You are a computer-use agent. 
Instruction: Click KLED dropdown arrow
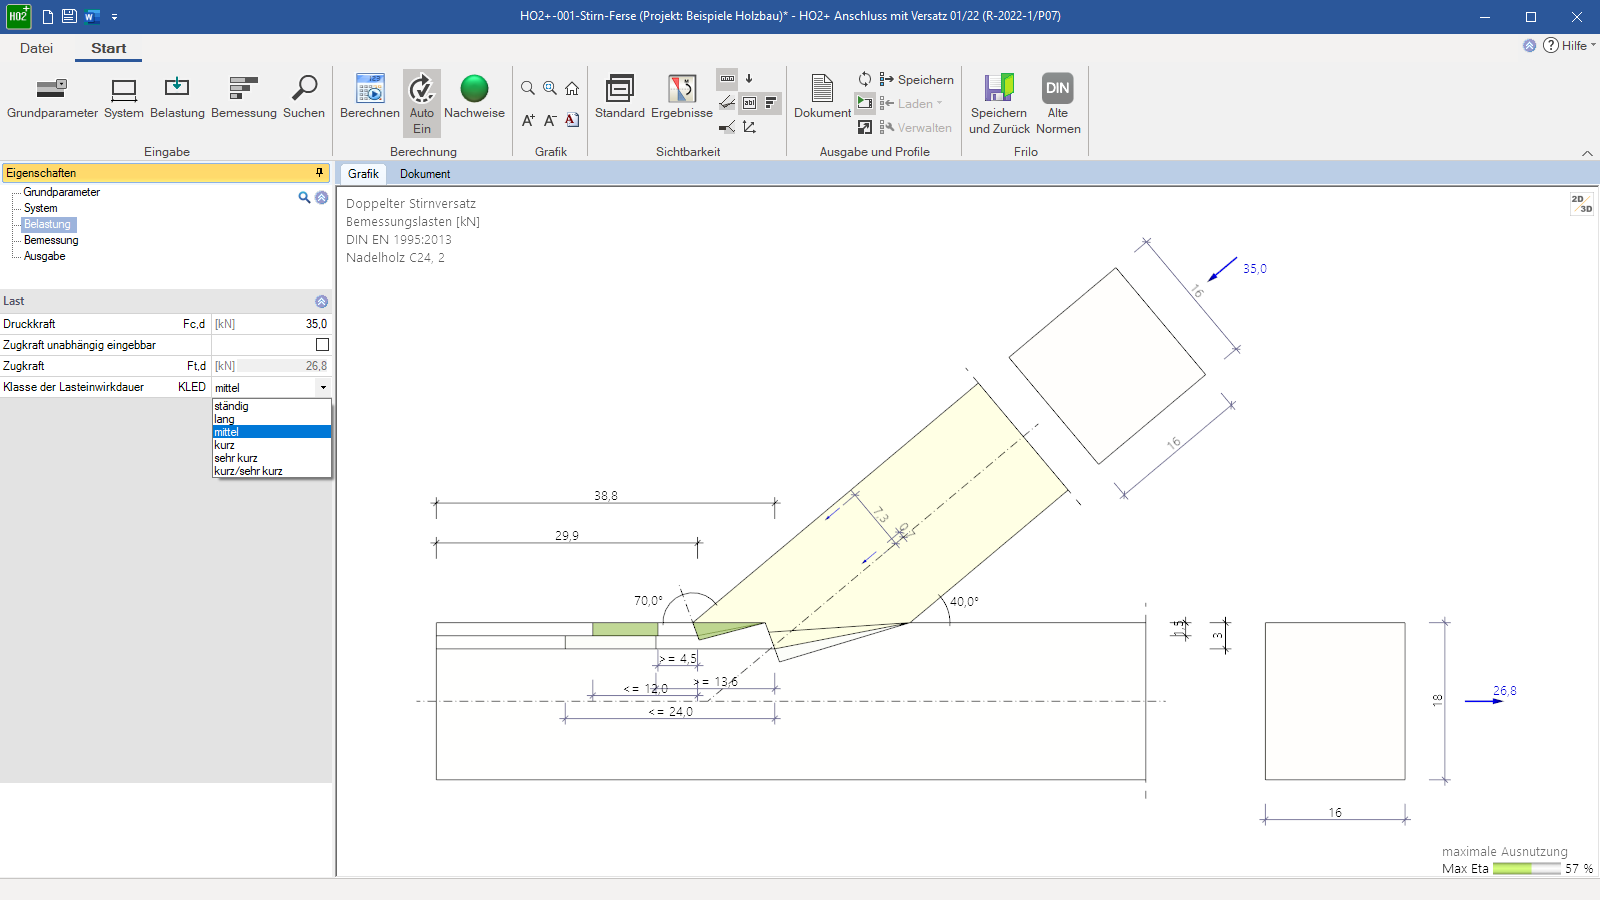323,387
